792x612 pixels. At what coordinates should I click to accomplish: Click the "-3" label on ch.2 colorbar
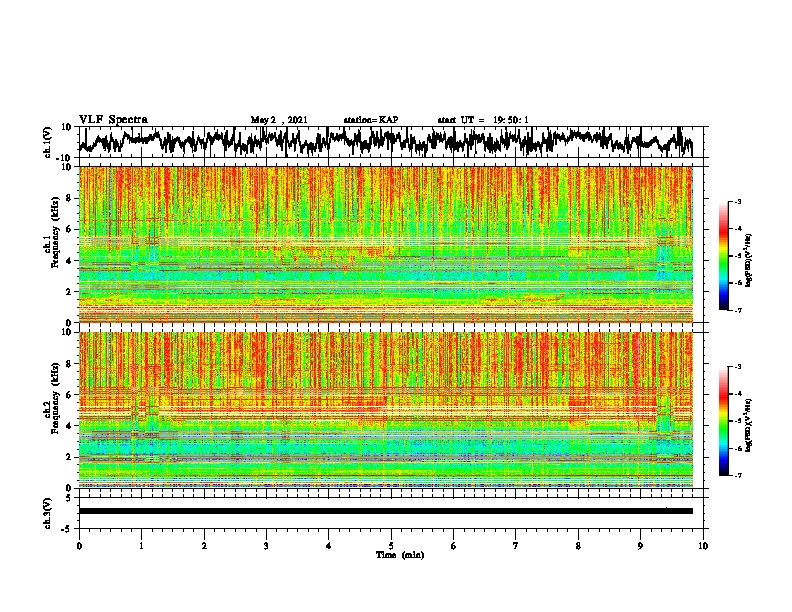pyautogui.click(x=737, y=367)
